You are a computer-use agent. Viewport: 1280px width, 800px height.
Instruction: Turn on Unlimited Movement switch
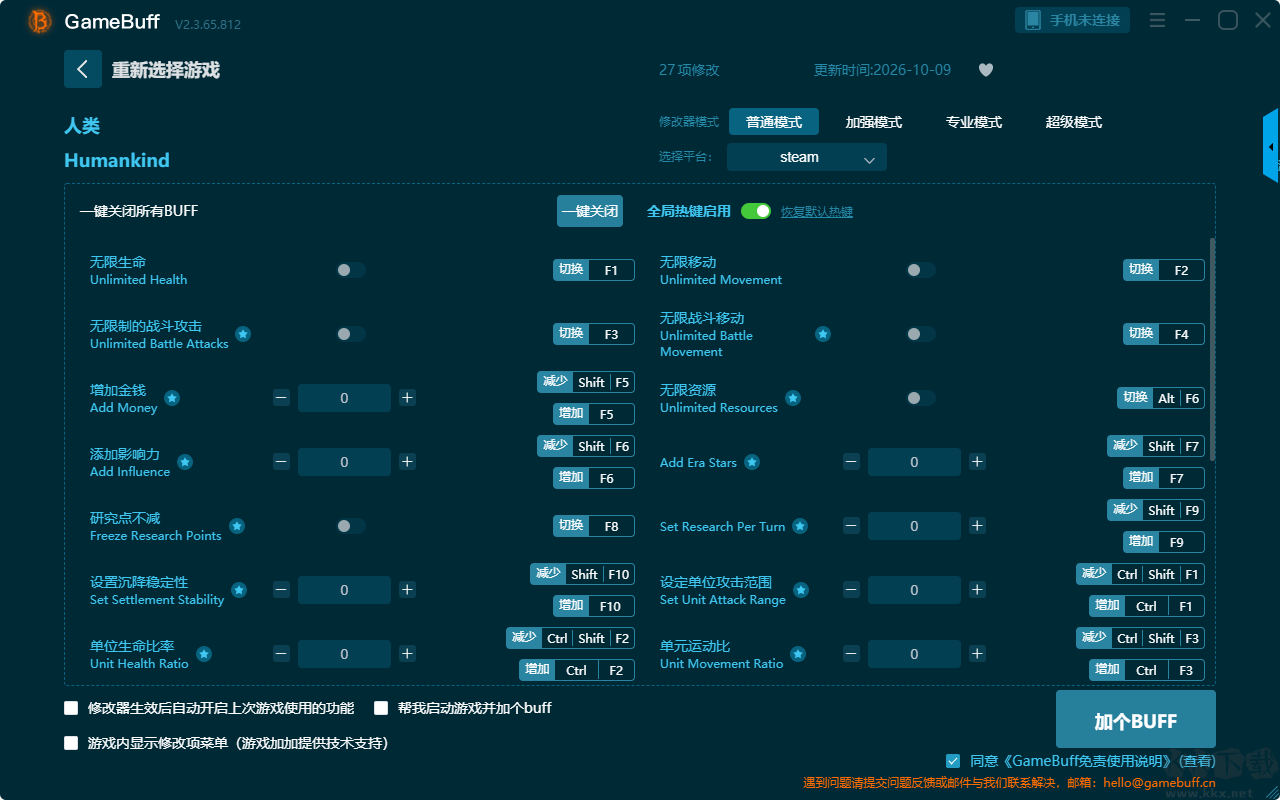pyautogui.click(x=921, y=270)
